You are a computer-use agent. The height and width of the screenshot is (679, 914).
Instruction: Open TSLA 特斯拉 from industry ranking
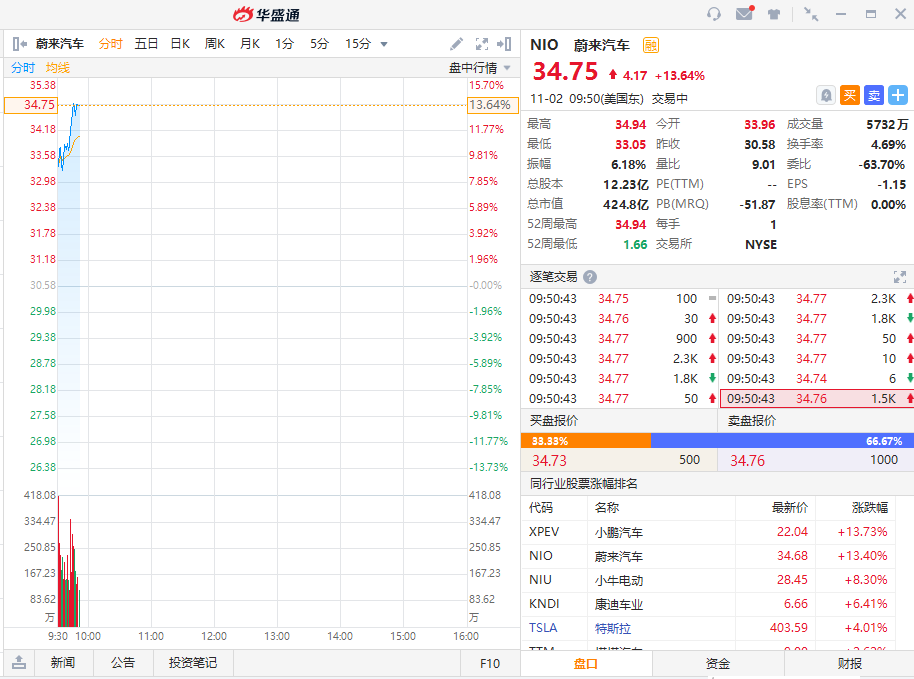pyautogui.click(x=607, y=628)
